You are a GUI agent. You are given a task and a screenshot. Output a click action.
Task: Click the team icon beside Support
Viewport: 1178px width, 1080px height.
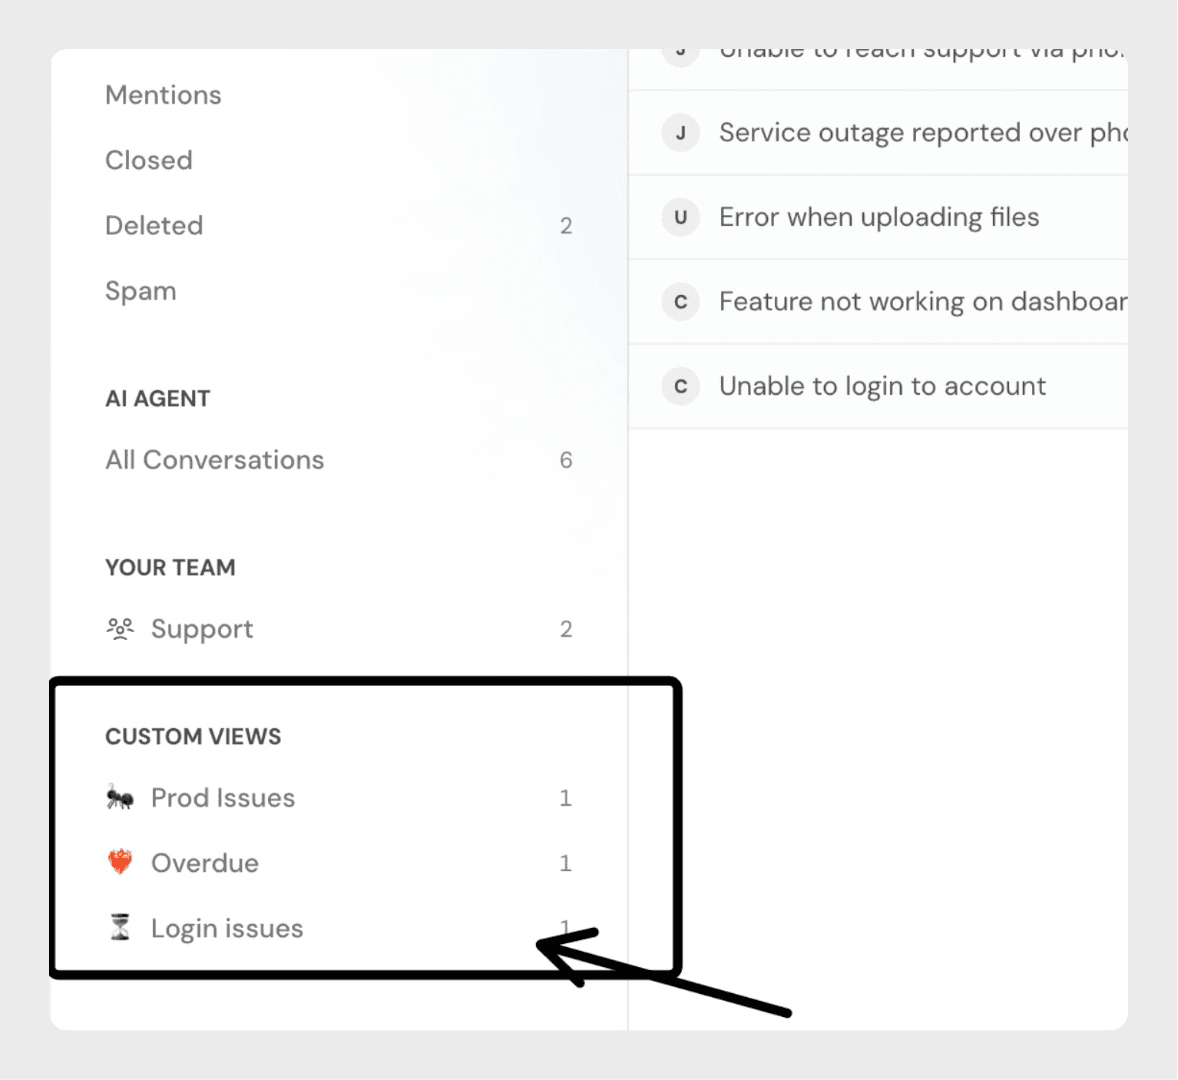[x=120, y=629]
